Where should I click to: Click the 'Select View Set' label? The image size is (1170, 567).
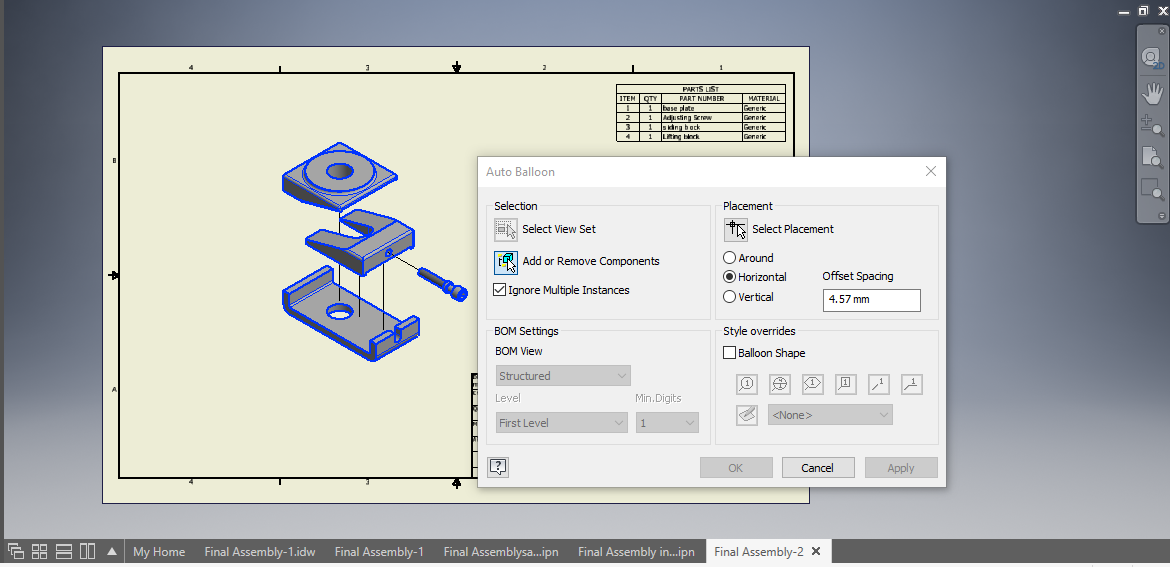tap(559, 229)
